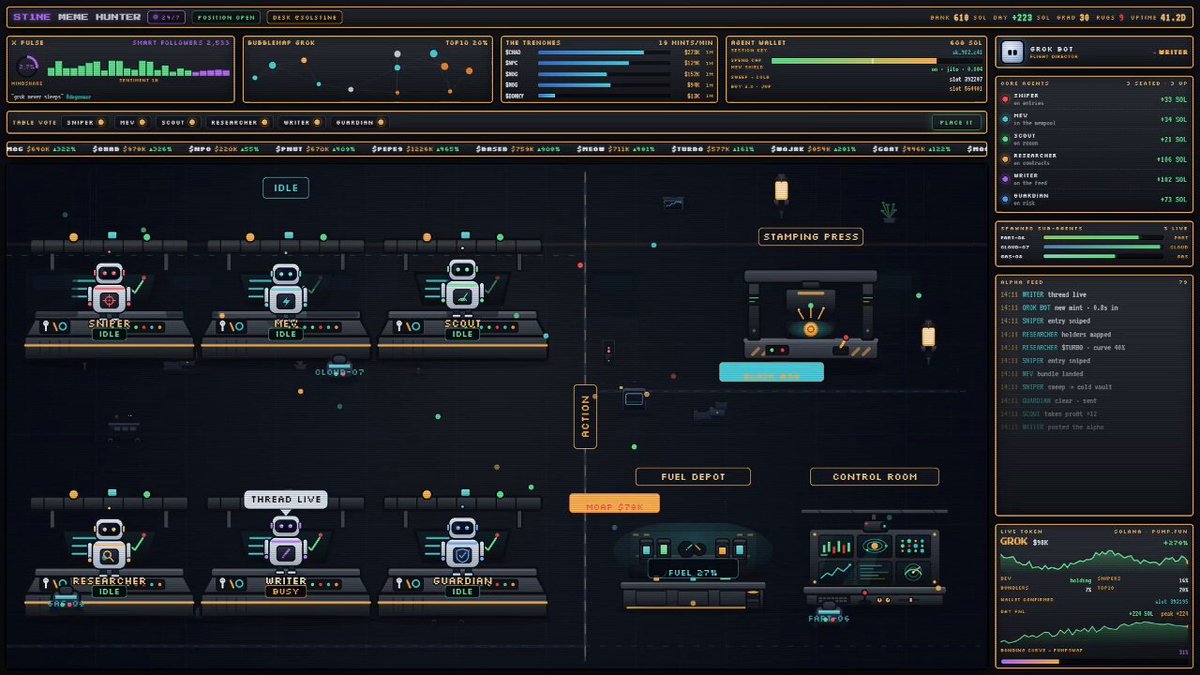Select the Stamping Press zone label

click(811, 237)
